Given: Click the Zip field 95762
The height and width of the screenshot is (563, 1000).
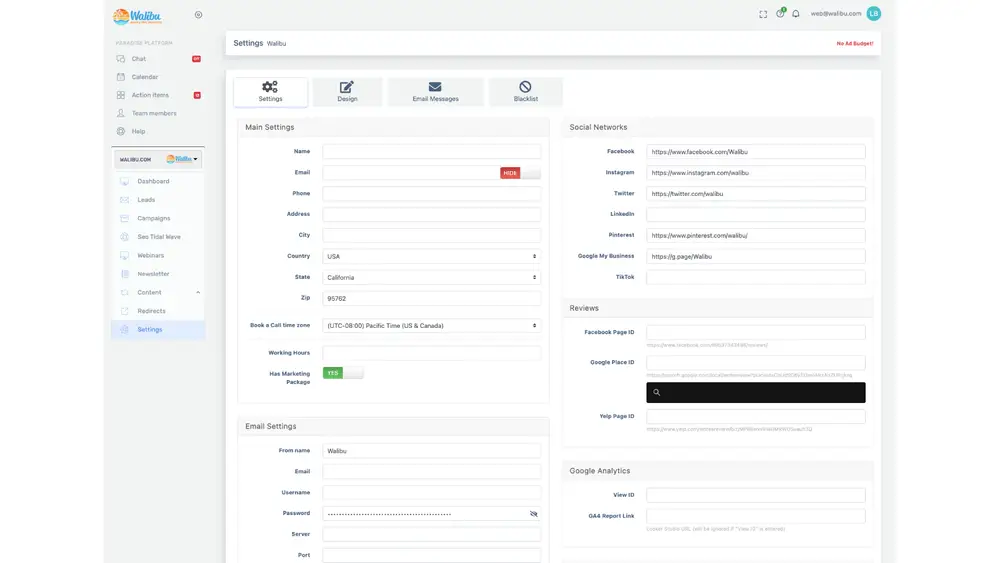Looking at the screenshot, I should point(431,298).
